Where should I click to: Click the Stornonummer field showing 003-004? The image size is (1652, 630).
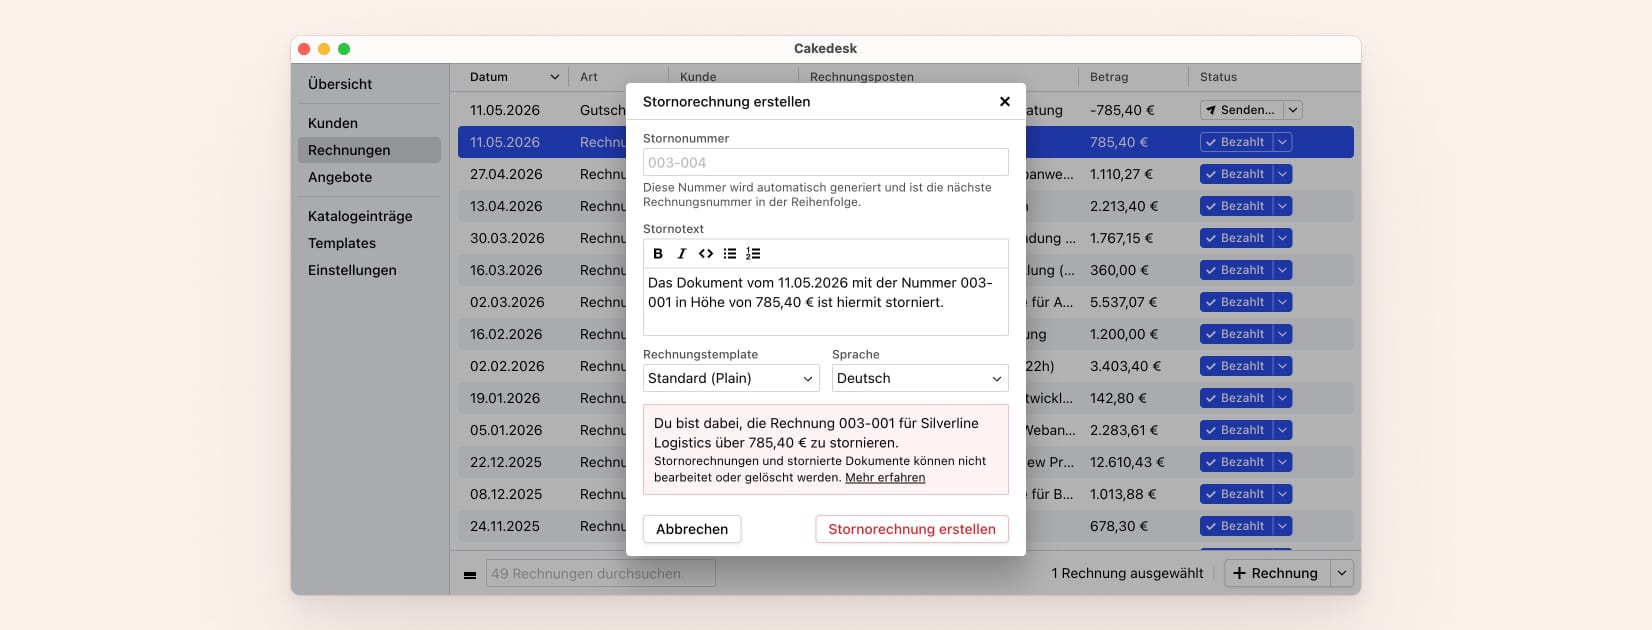point(826,162)
